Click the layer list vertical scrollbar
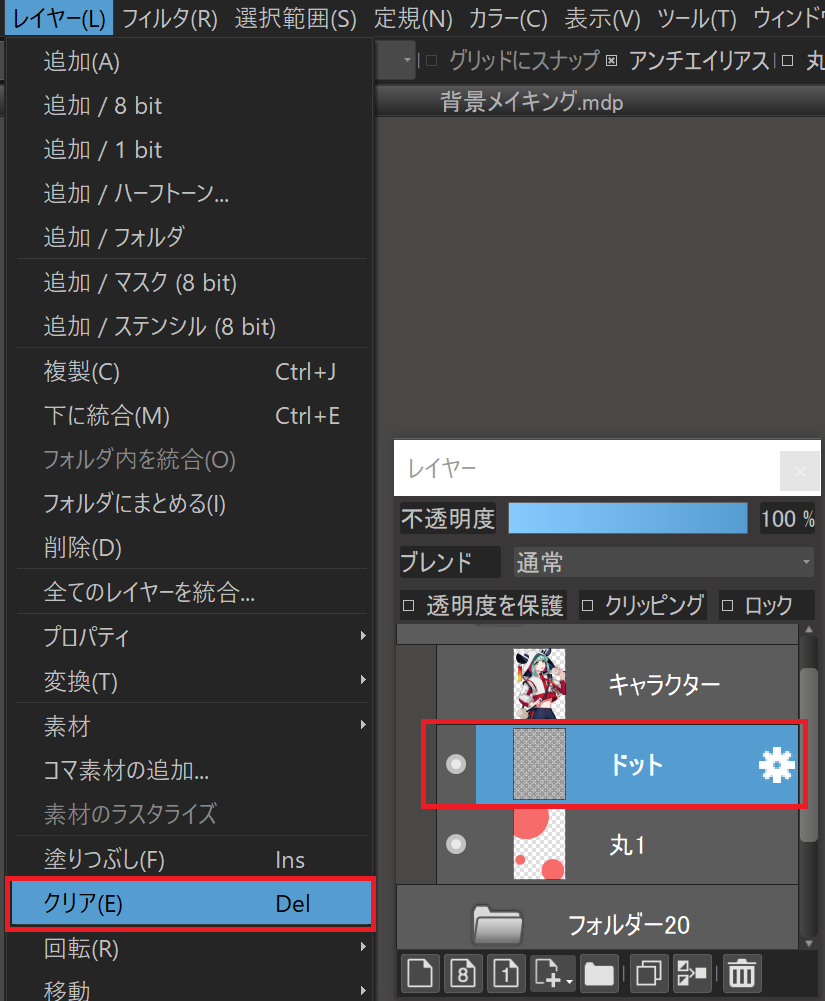 click(809, 755)
